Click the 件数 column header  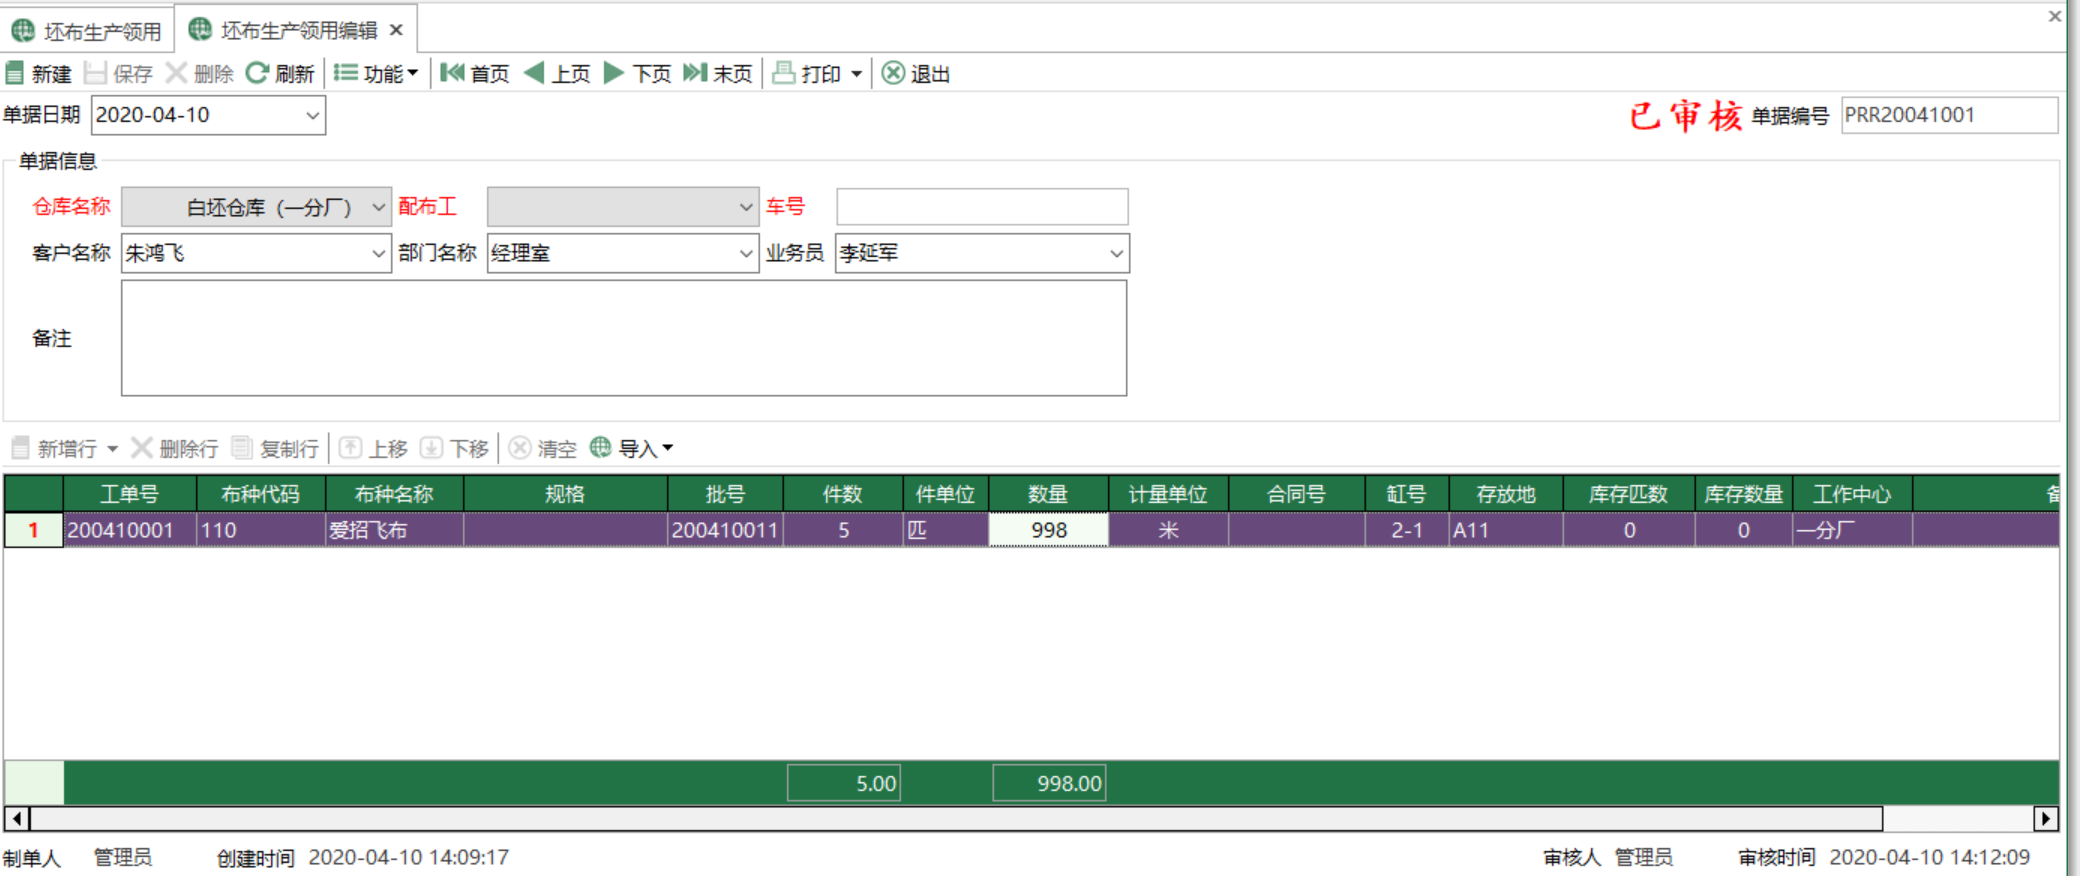click(x=843, y=494)
